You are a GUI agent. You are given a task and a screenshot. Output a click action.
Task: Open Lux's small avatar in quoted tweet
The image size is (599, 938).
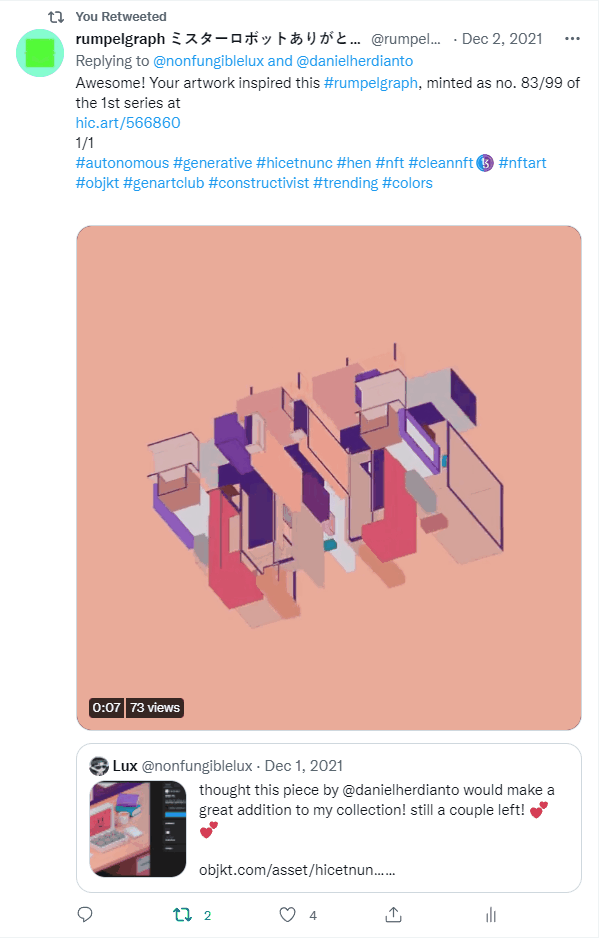click(x=99, y=766)
